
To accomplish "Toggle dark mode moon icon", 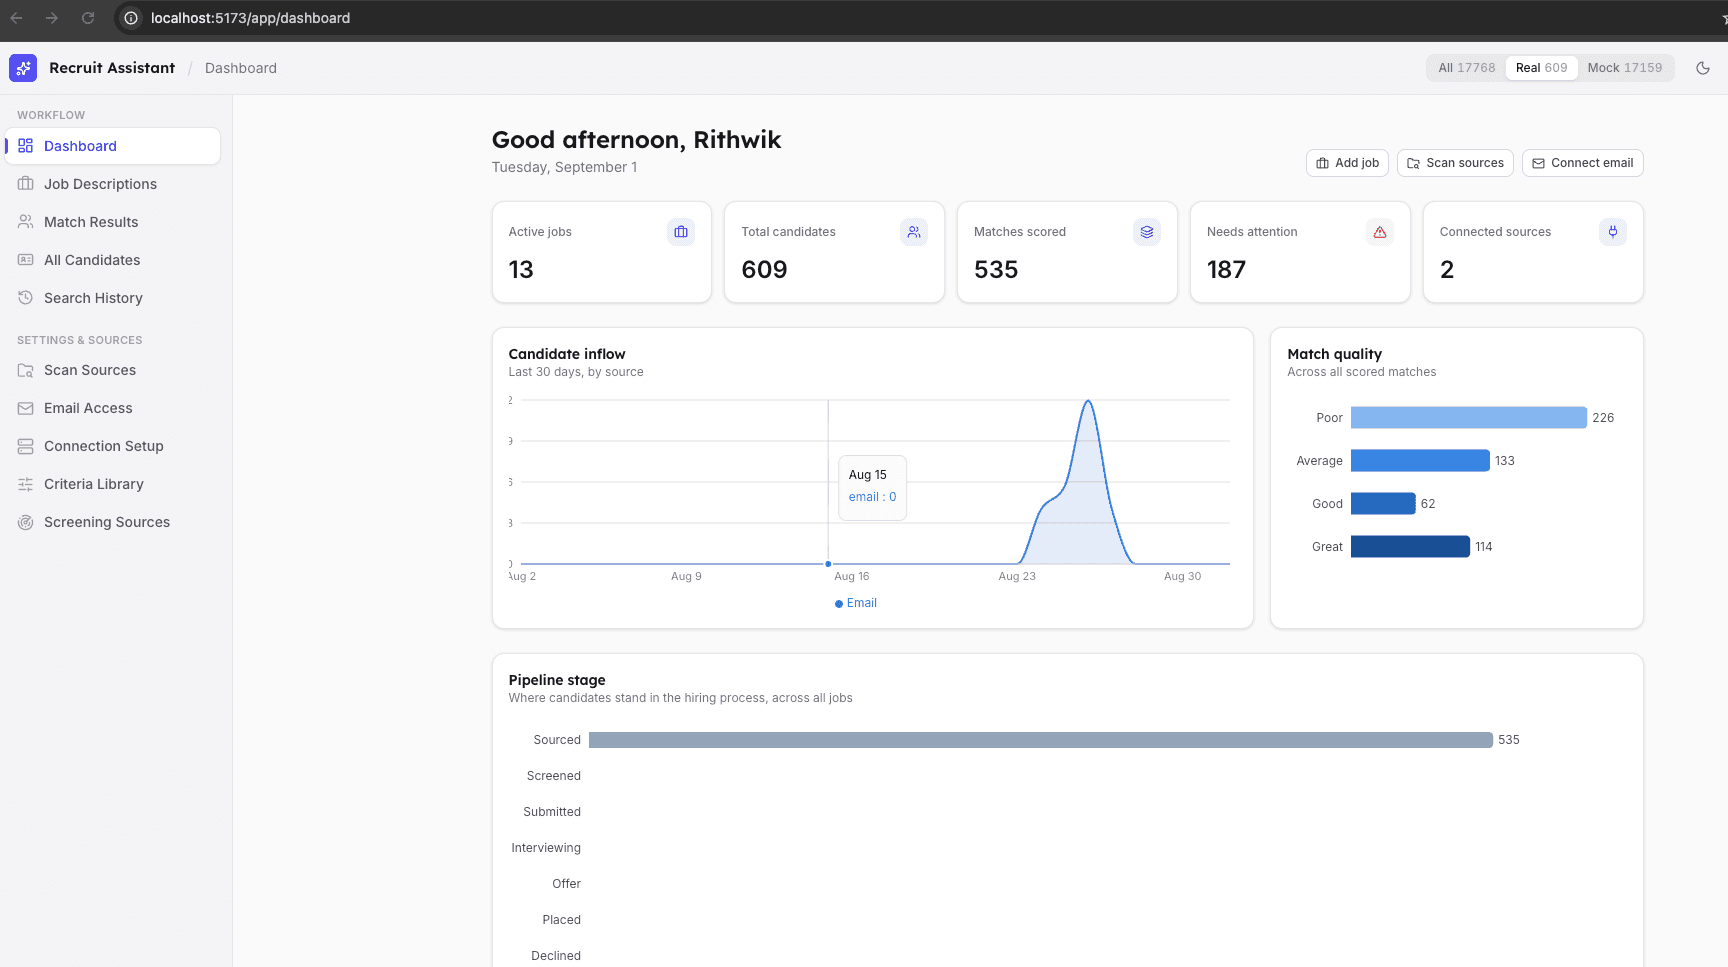I will [x=1703, y=68].
